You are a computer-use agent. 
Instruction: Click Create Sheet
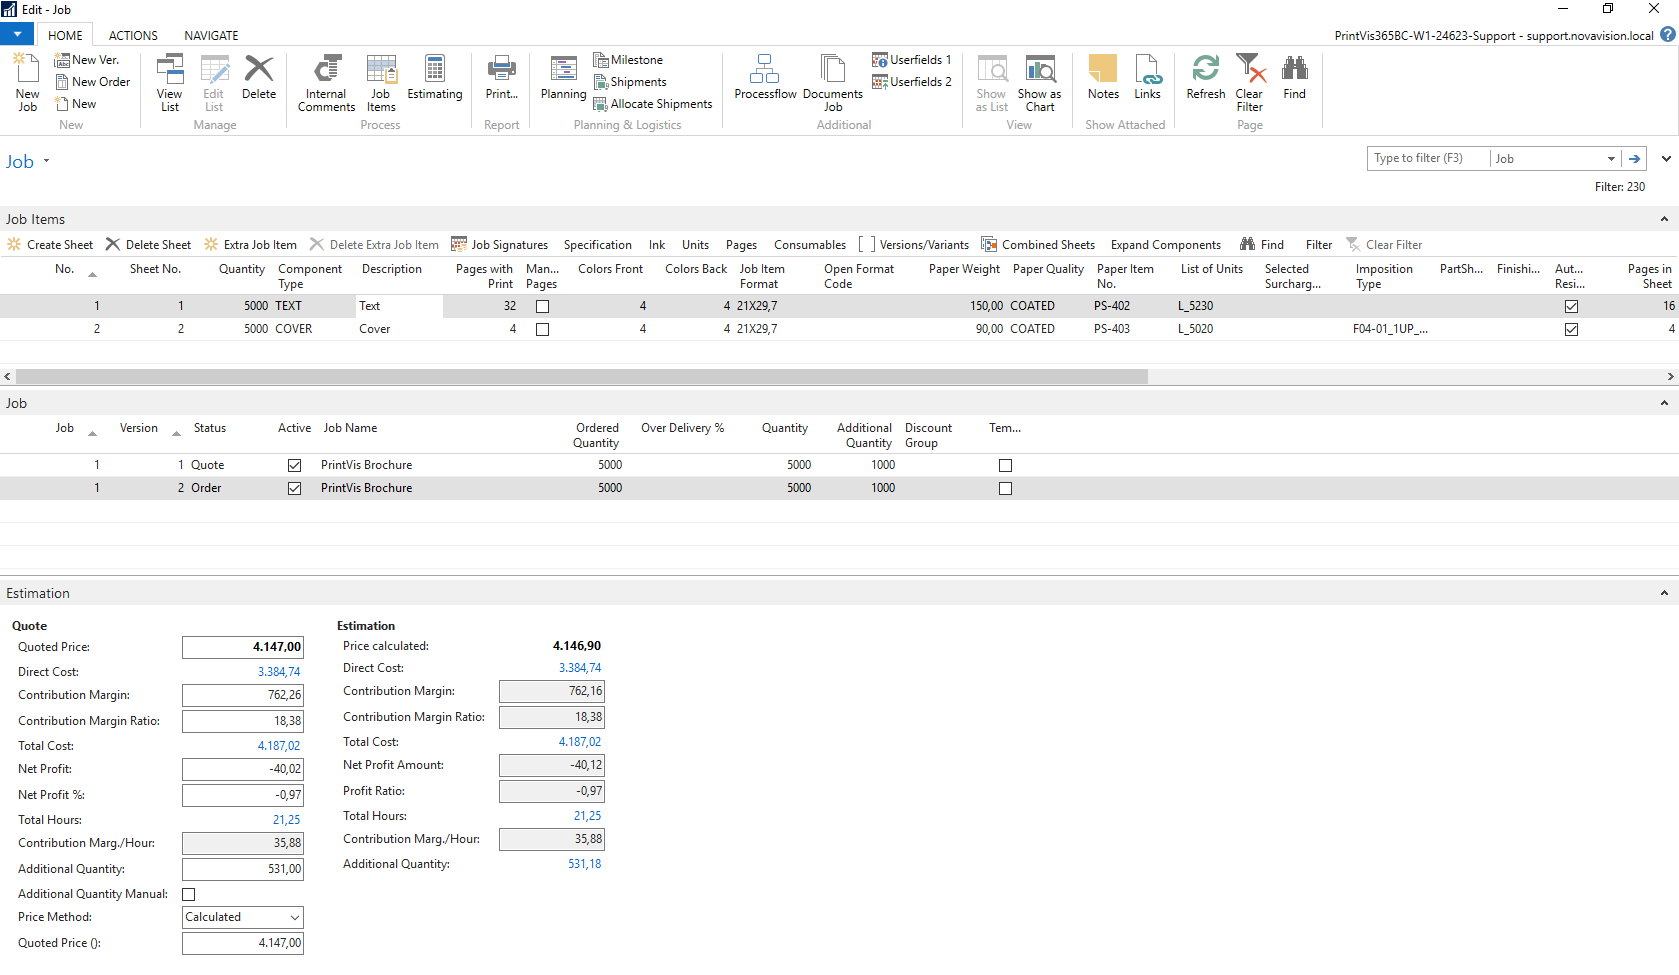[x=50, y=245]
